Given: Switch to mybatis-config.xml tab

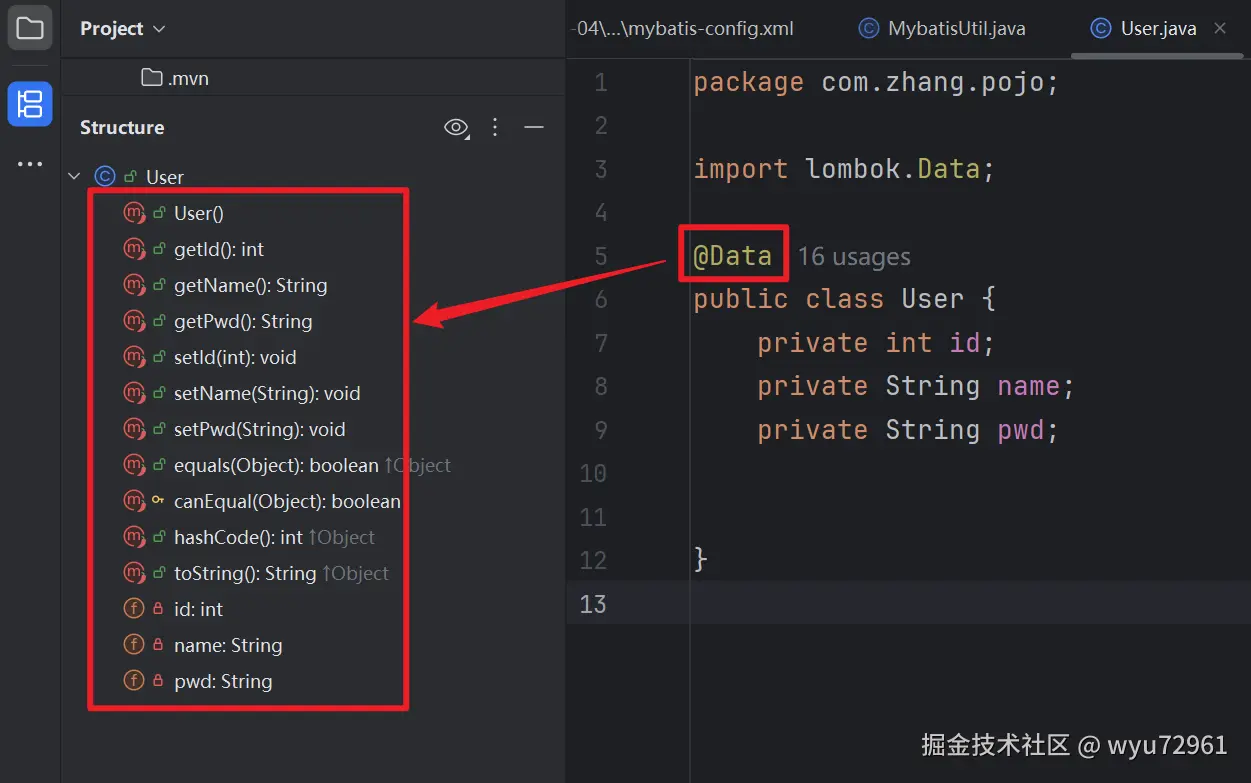Looking at the screenshot, I should coord(682,28).
